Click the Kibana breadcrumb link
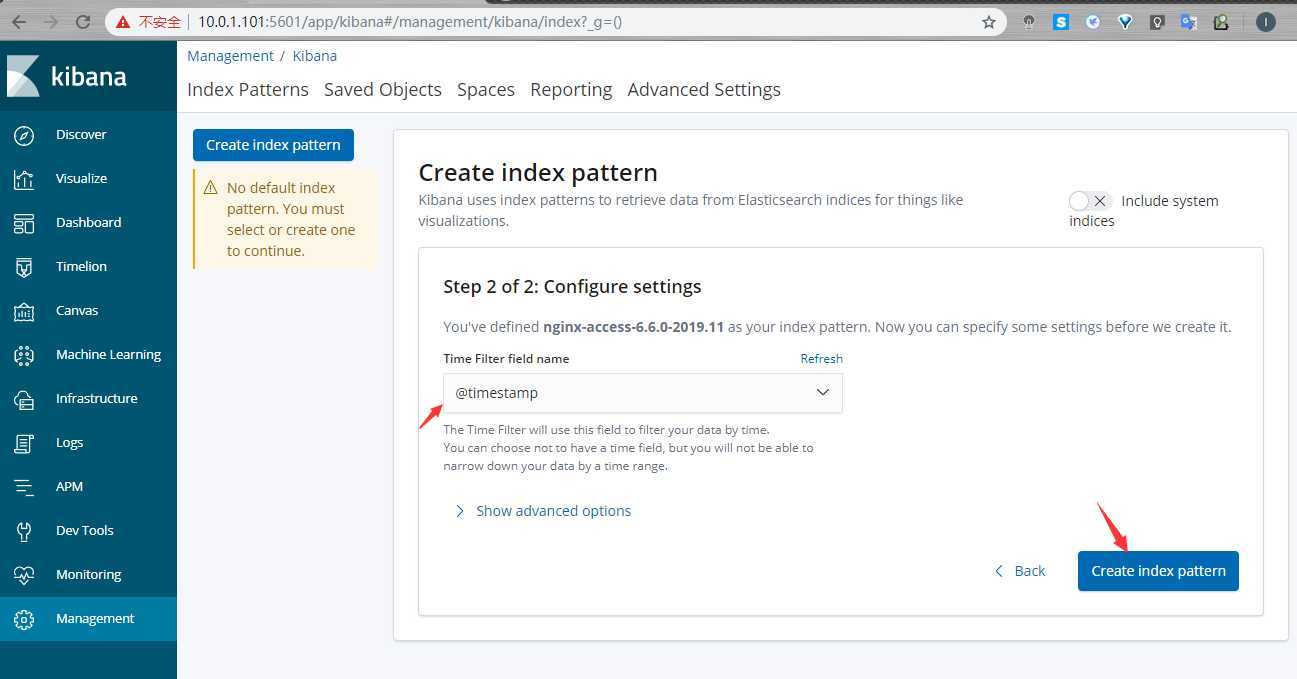The width and height of the screenshot is (1297, 679). pos(315,56)
